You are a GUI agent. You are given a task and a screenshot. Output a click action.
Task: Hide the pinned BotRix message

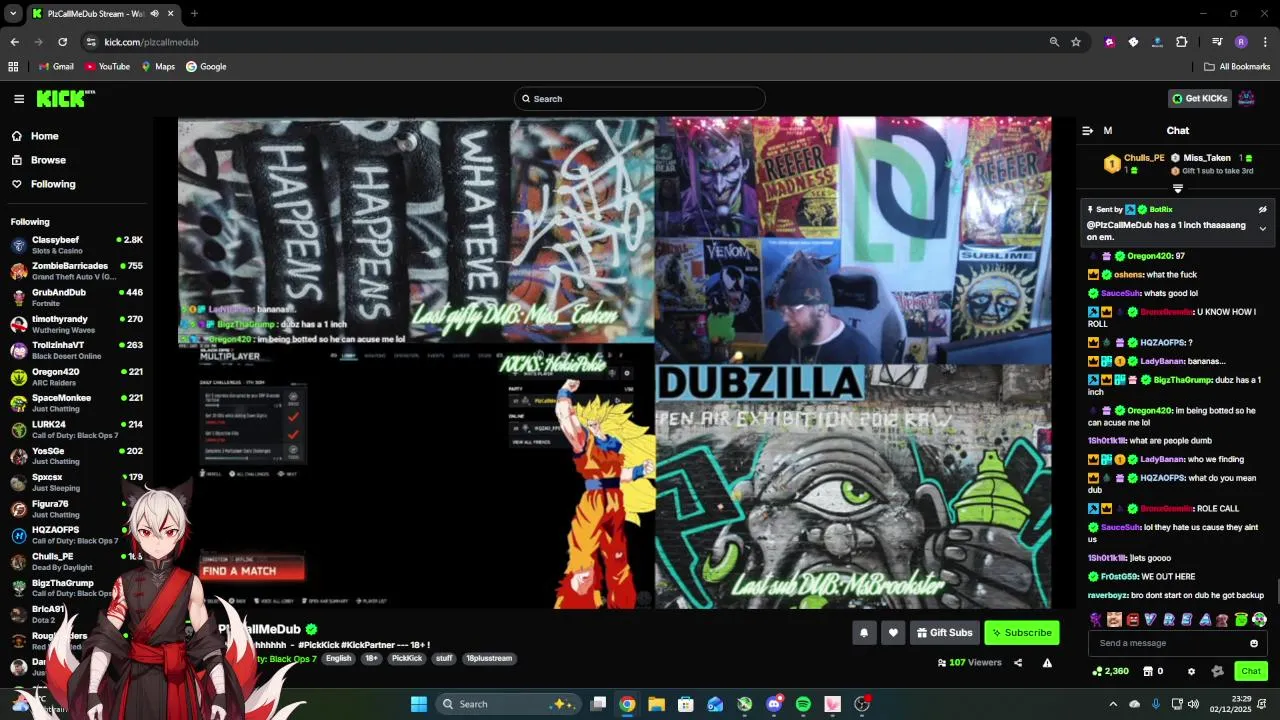1262,210
